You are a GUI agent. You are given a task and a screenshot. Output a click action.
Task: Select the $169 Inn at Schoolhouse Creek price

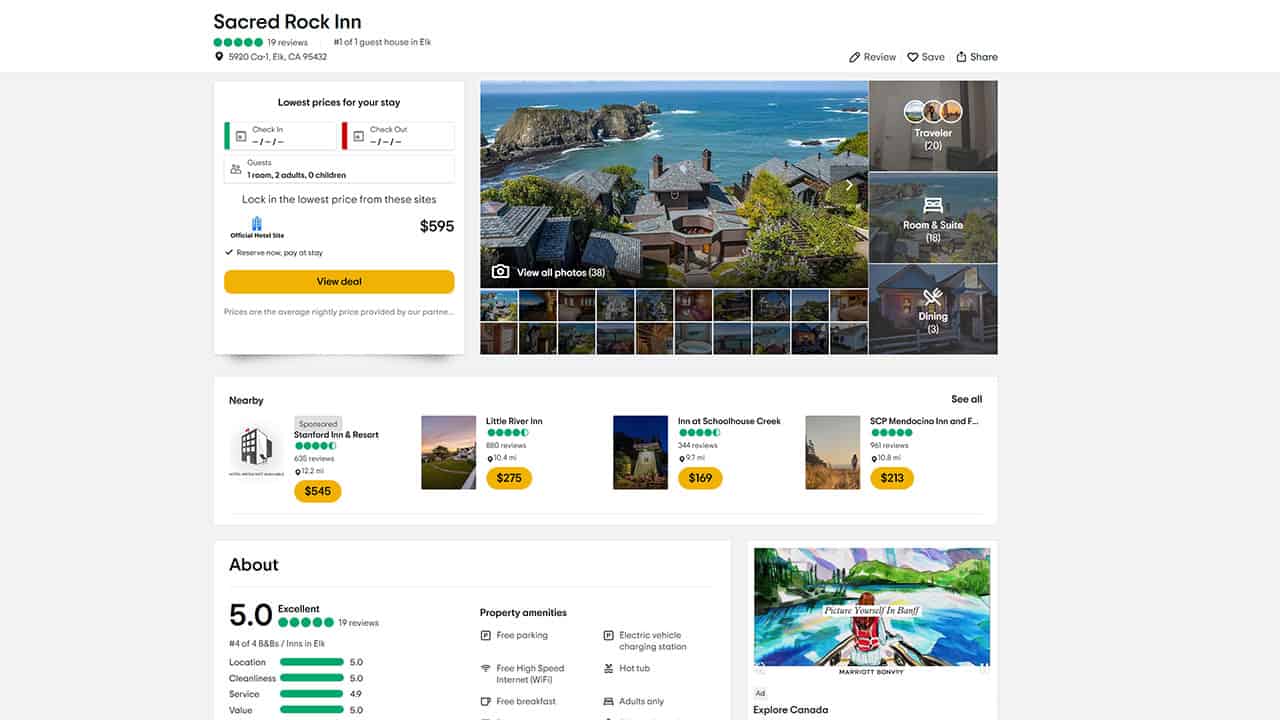(x=700, y=478)
